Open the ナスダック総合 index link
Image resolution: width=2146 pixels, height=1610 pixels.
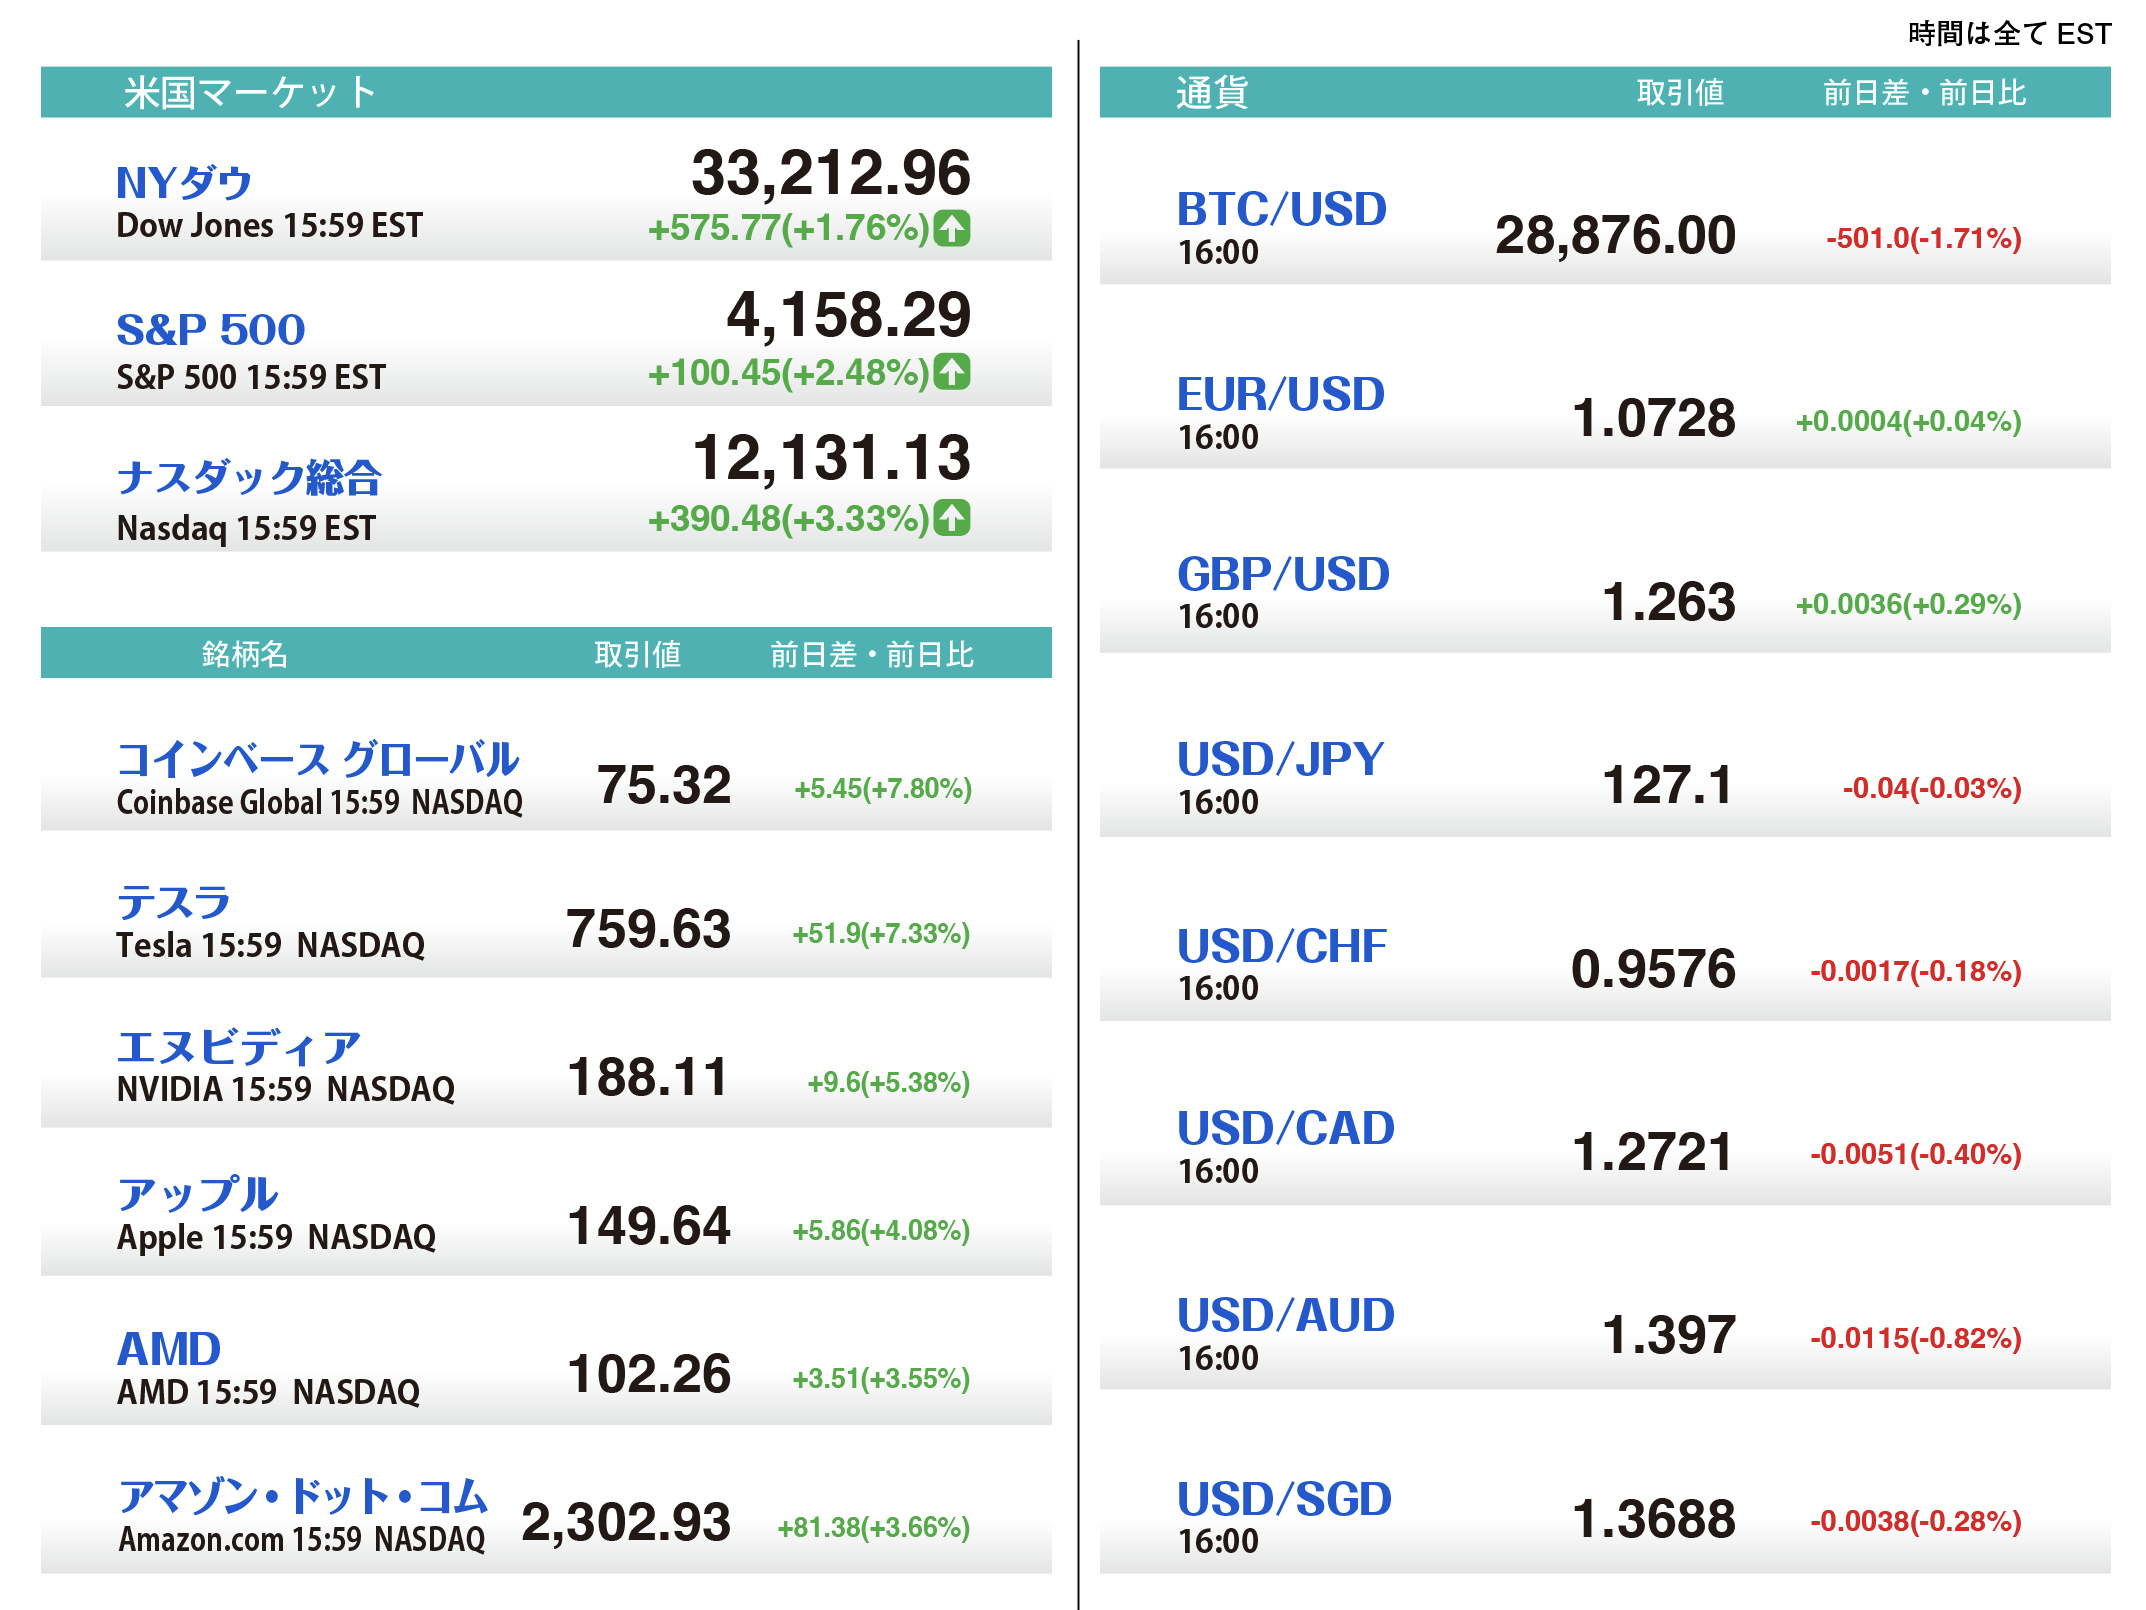[x=248, y=477]
